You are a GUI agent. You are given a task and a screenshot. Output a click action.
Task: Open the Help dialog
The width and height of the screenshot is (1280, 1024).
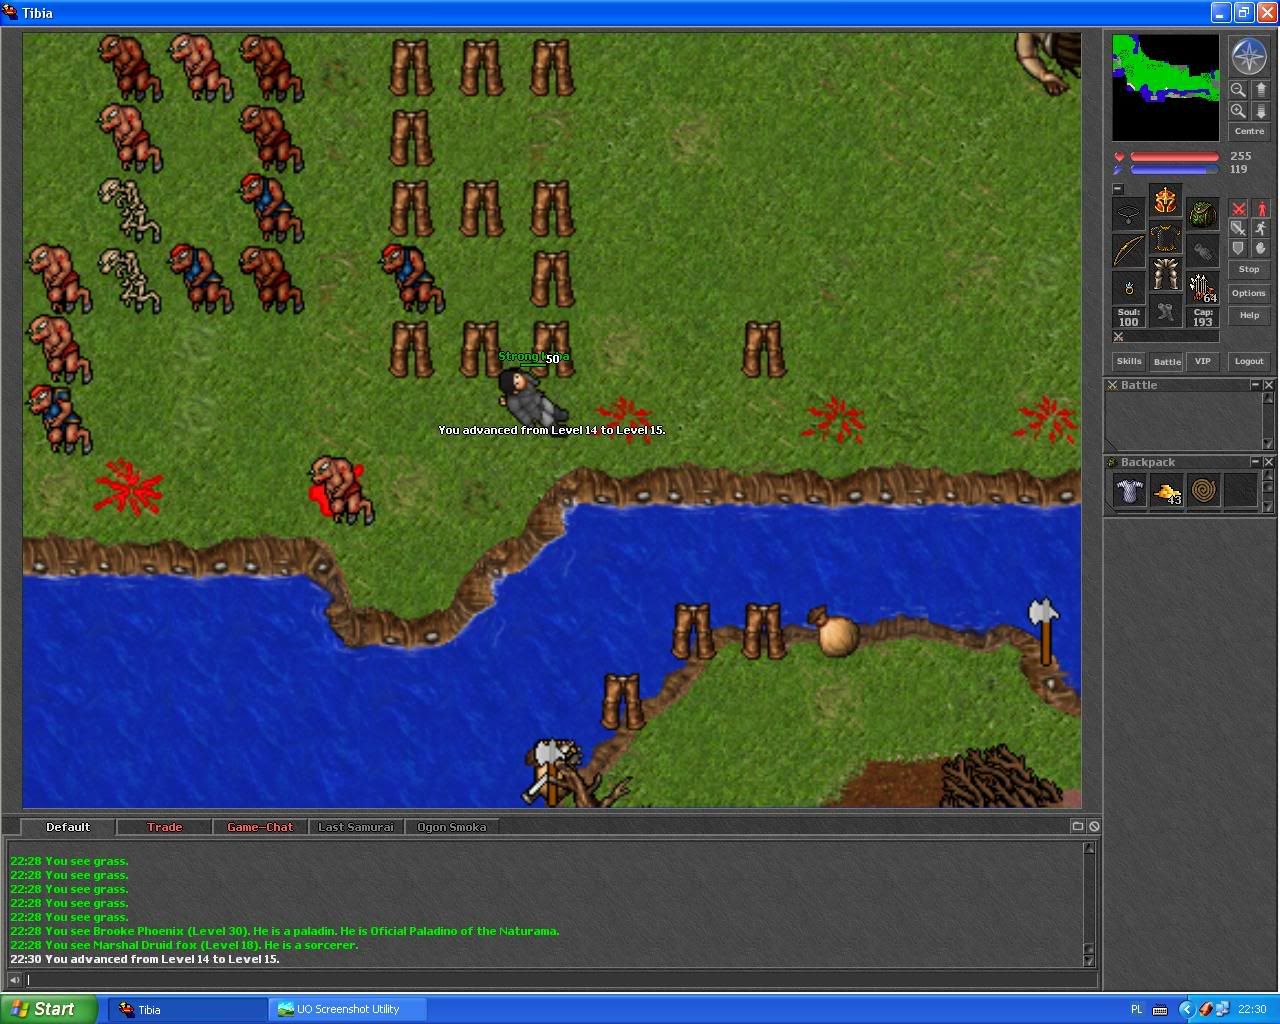1249,315
